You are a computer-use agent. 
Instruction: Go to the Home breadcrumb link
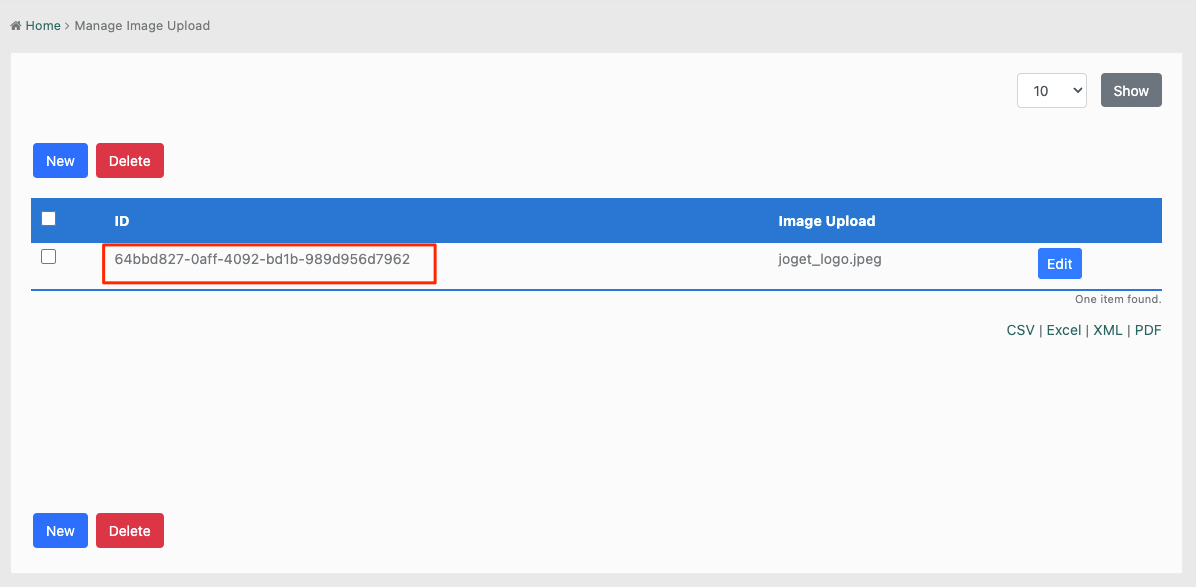tap(43, 26)
